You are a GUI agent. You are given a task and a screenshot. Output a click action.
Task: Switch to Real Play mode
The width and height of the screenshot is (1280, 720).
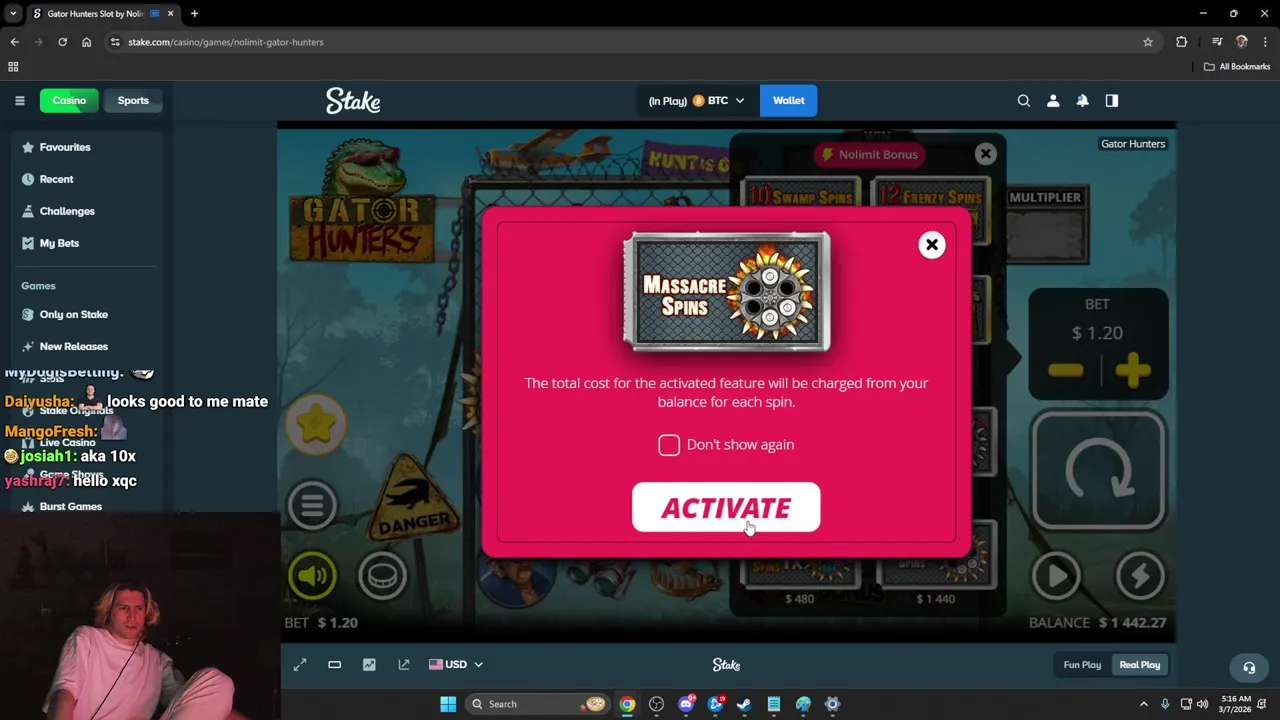1140,665
